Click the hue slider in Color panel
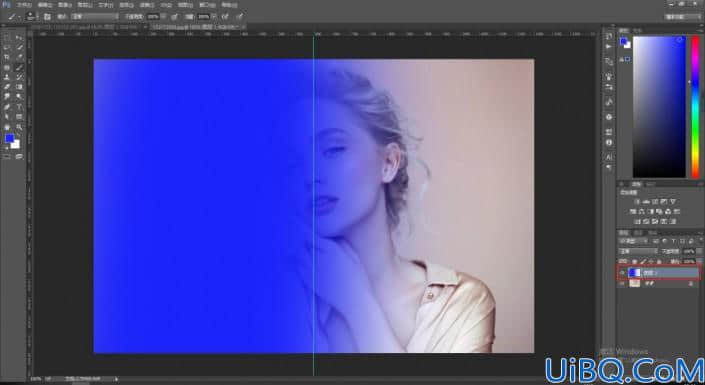This screenshot has width=705, height=385. [x=696, y=107]
